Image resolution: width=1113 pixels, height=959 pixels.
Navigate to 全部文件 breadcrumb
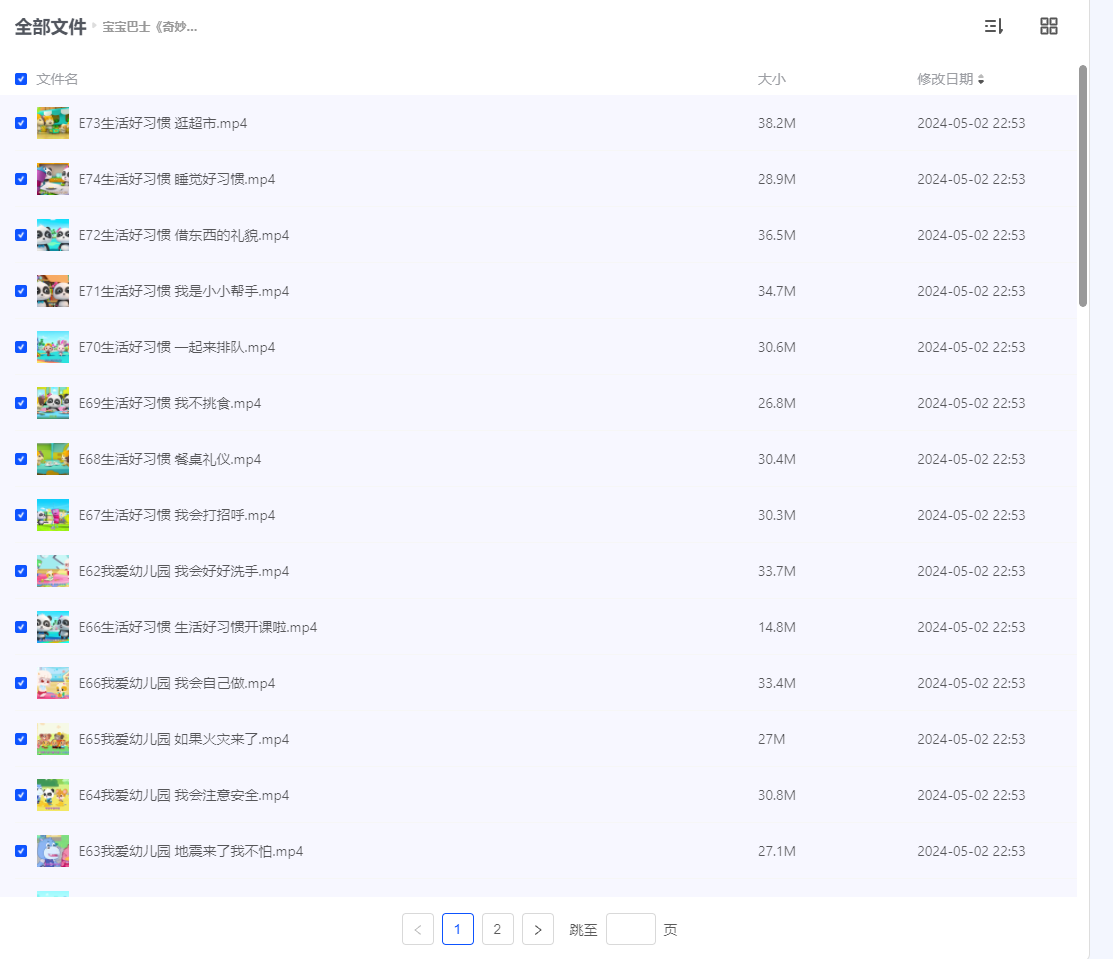tap(50, 27)
